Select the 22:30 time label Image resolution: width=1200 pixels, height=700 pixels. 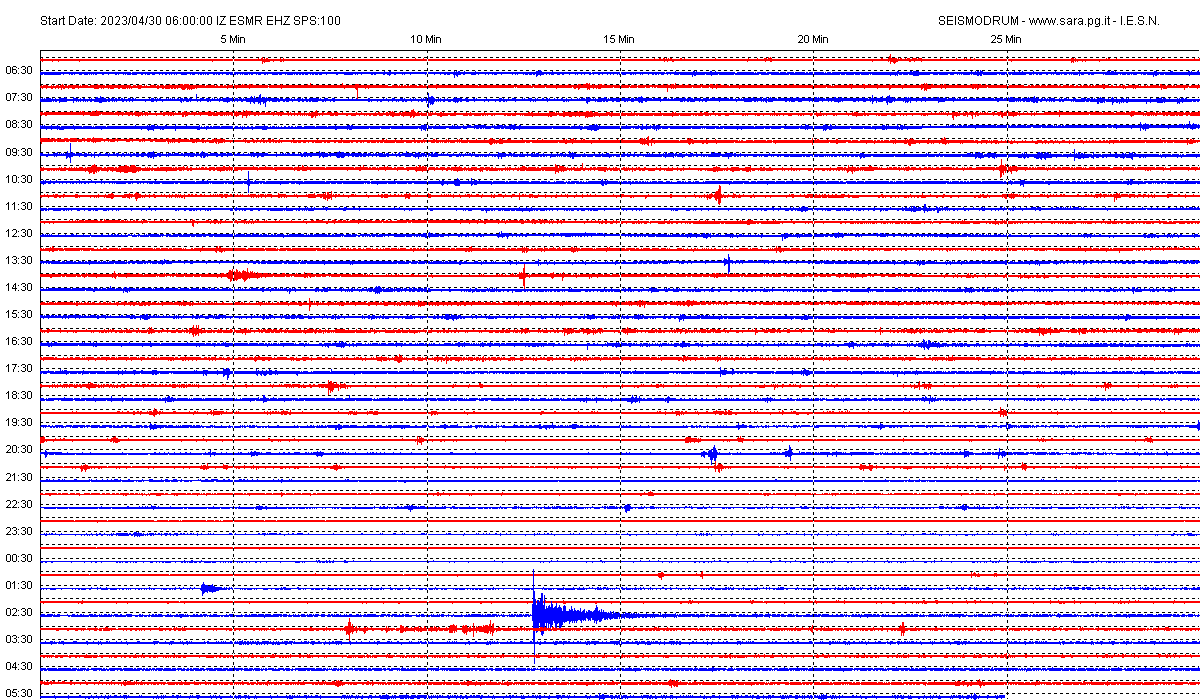coord(19,505)
